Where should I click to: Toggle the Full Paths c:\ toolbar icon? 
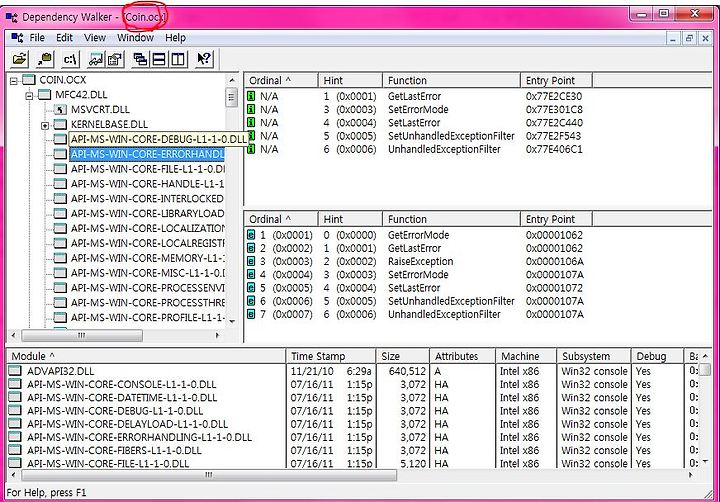point(71,59)
